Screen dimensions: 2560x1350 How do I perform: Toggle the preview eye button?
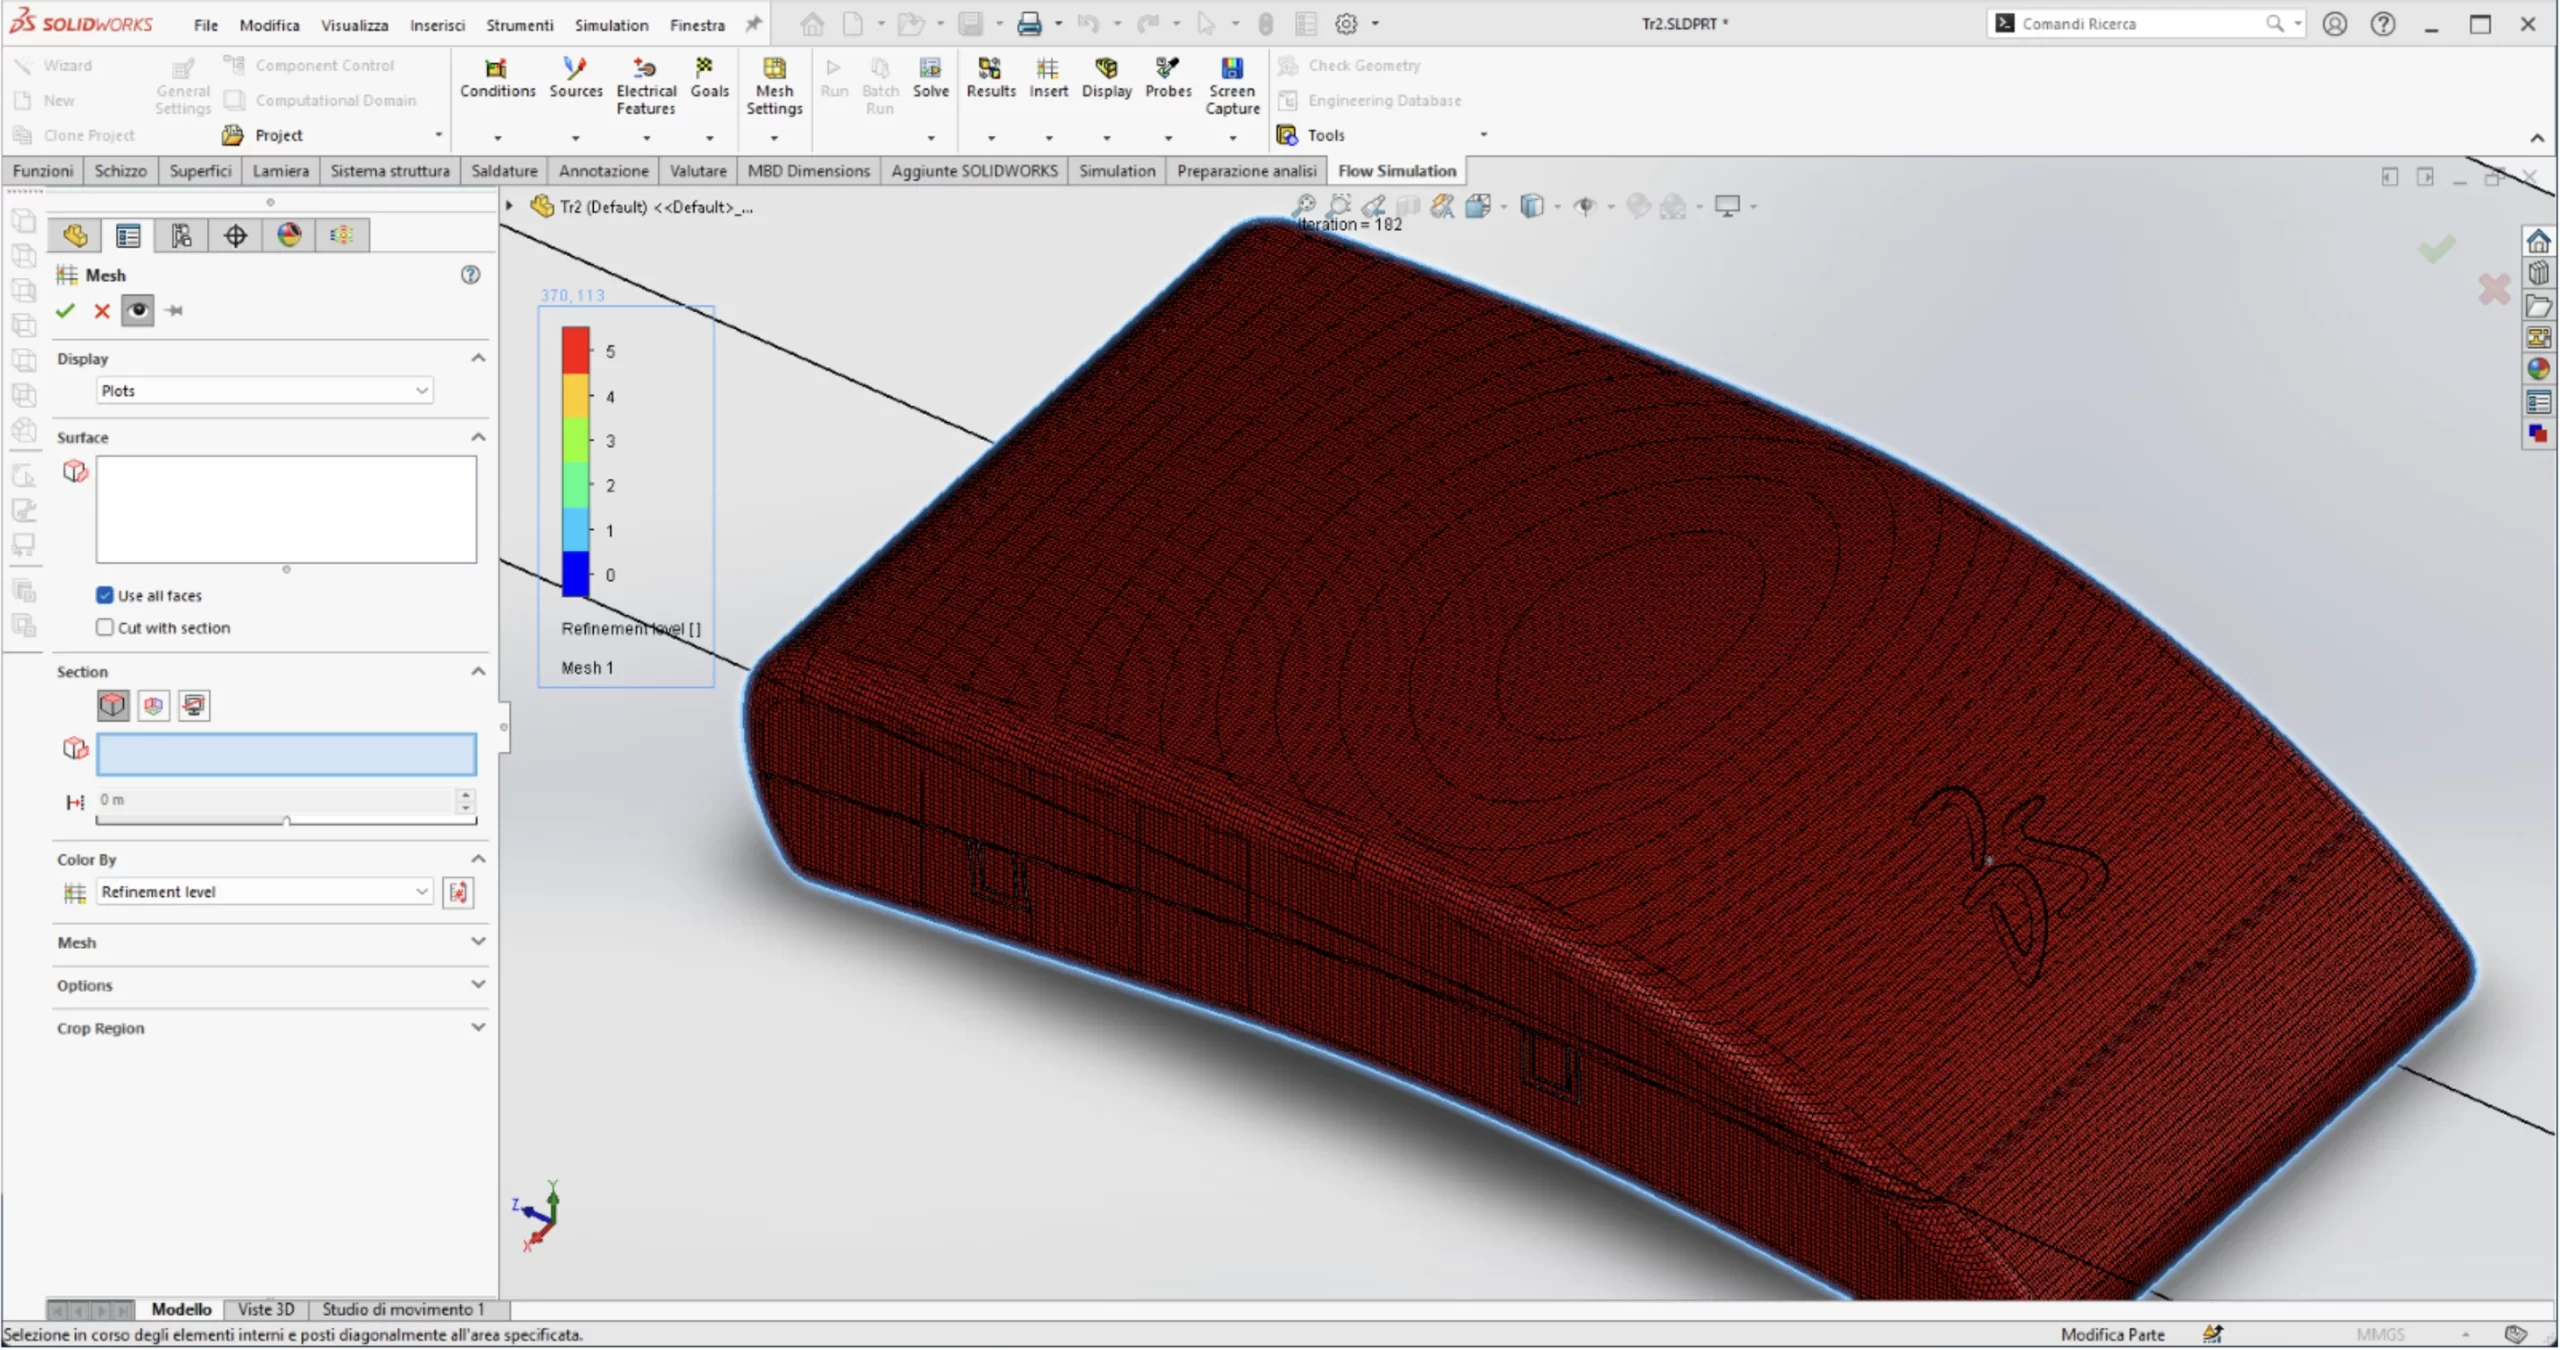(x=138, y=311)
